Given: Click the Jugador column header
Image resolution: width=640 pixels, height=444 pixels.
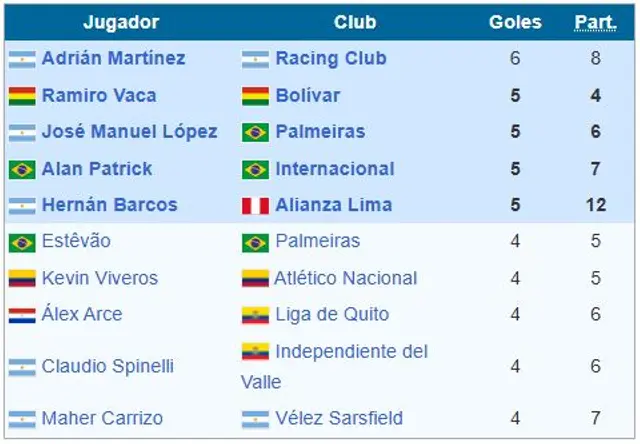Looking at the screenshot, I should click(x=121, y=22).
